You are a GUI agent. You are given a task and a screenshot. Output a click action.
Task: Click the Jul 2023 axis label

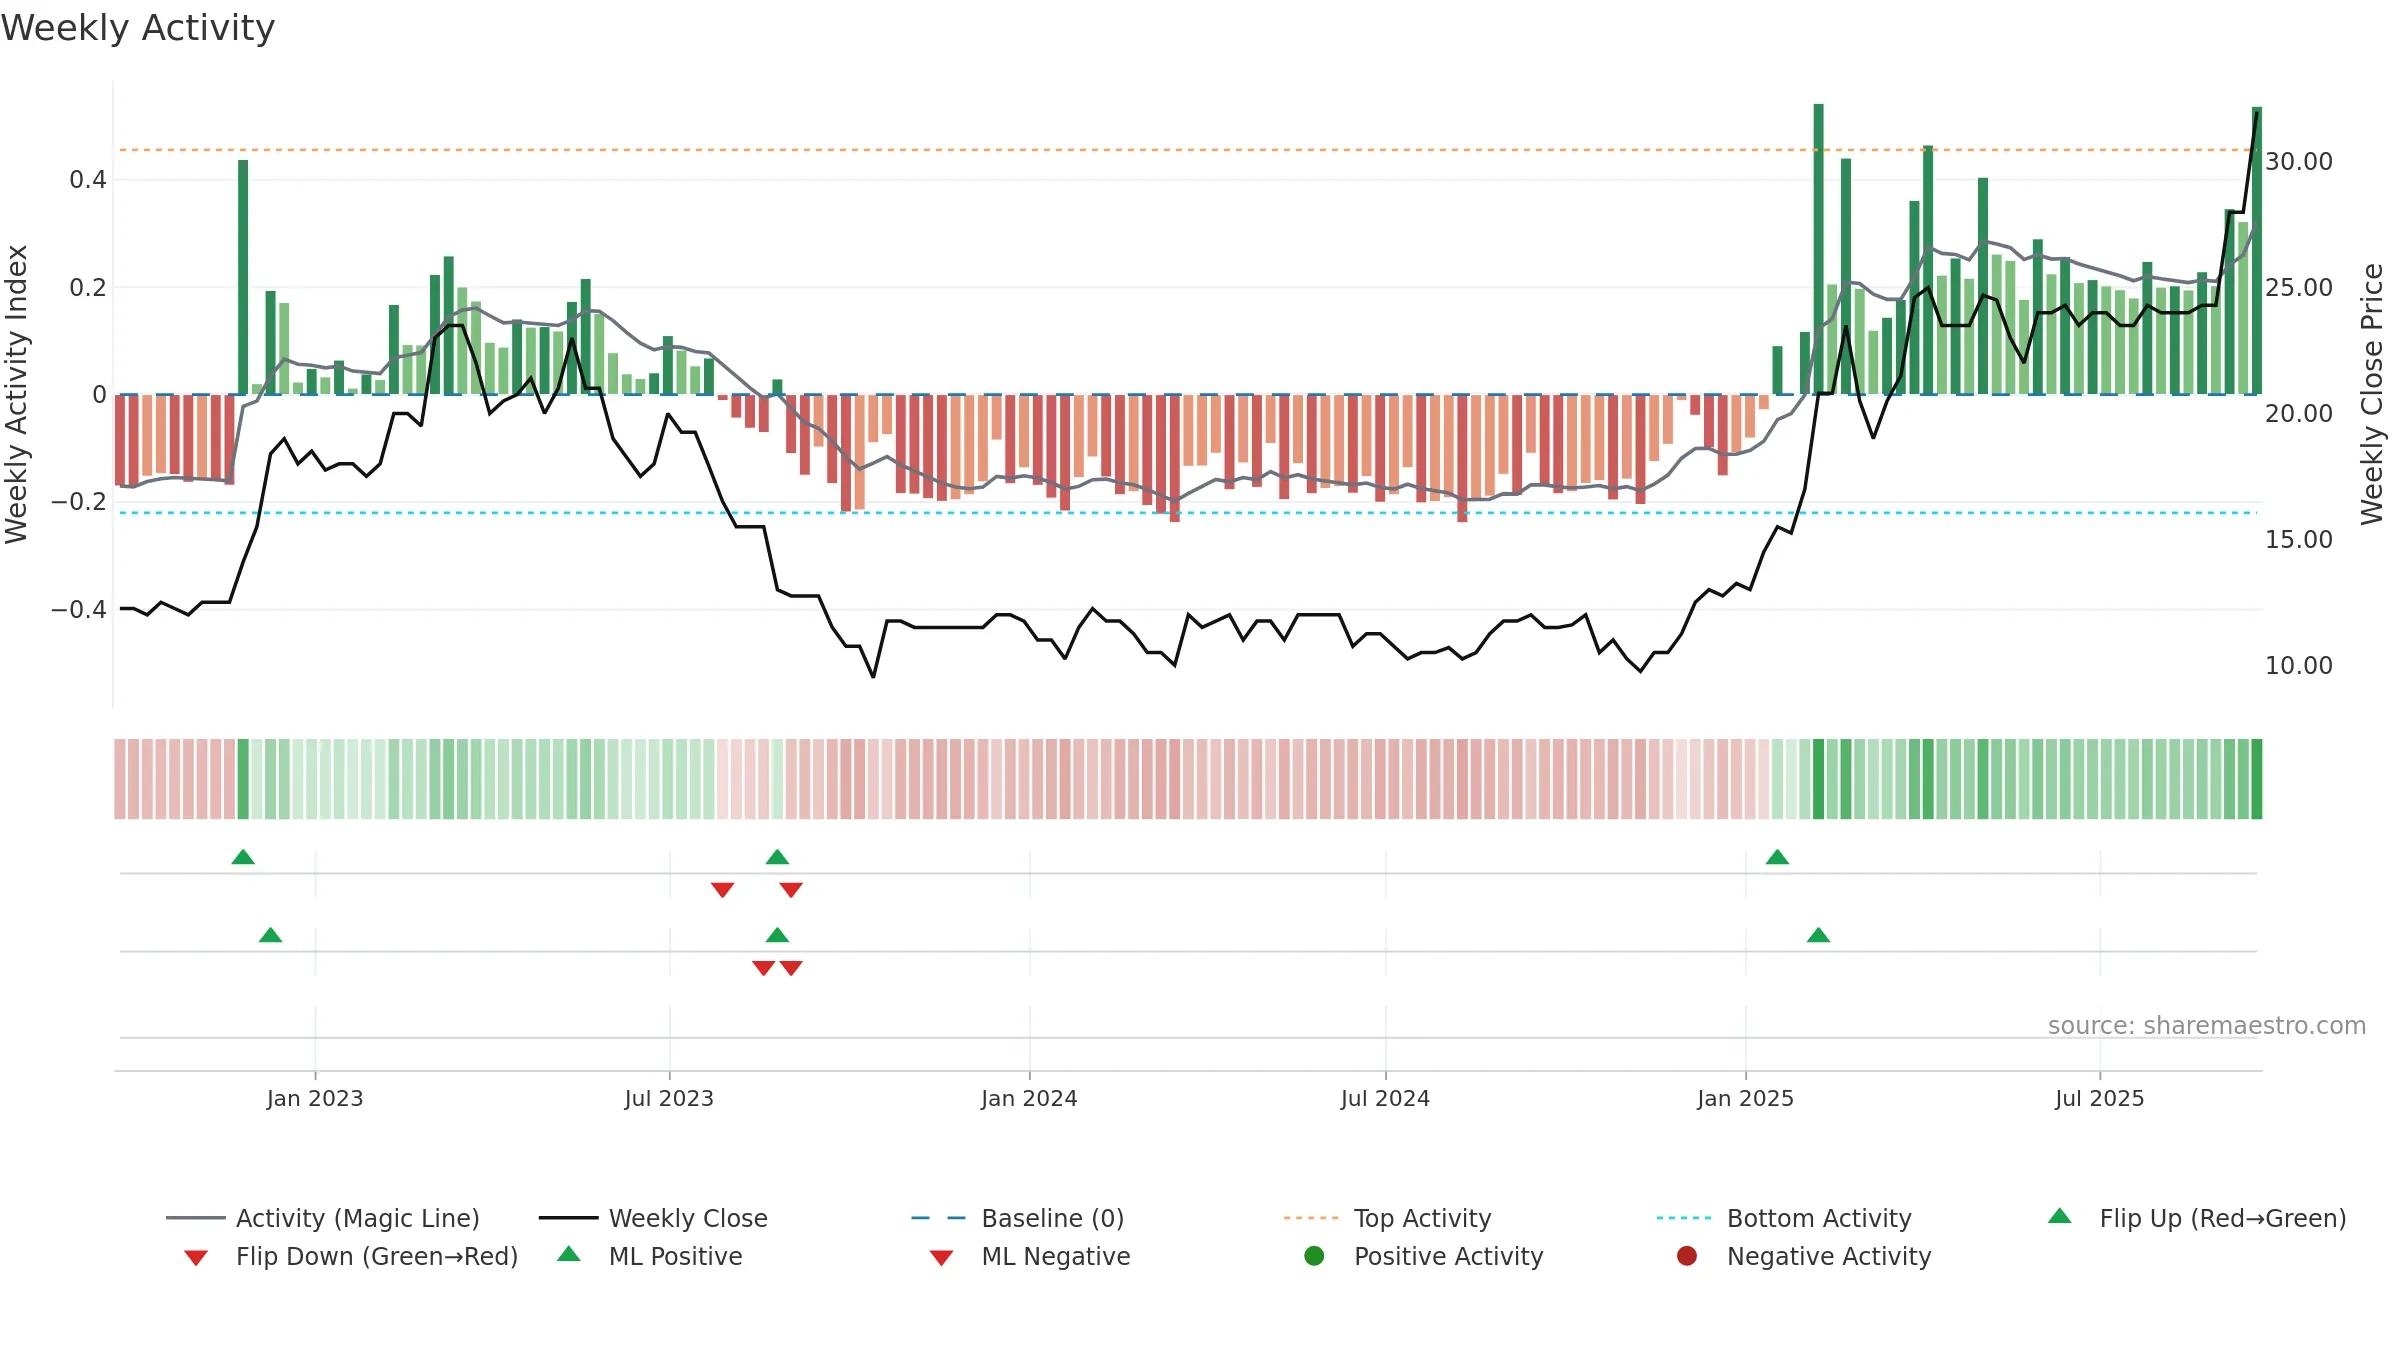click(669, 1098)
